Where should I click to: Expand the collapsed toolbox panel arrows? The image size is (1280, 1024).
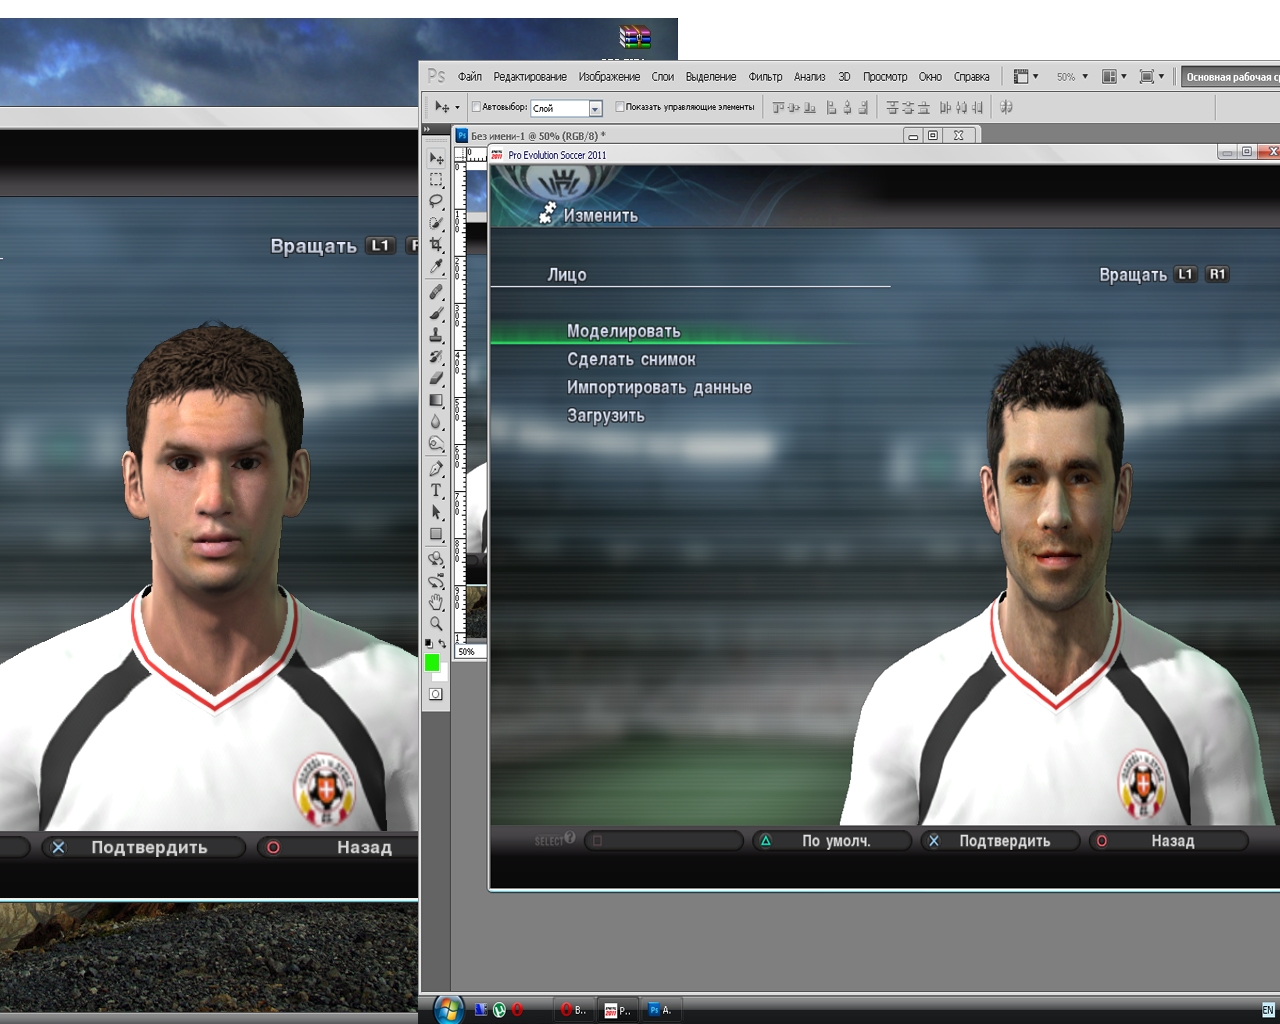pos(427,129)
